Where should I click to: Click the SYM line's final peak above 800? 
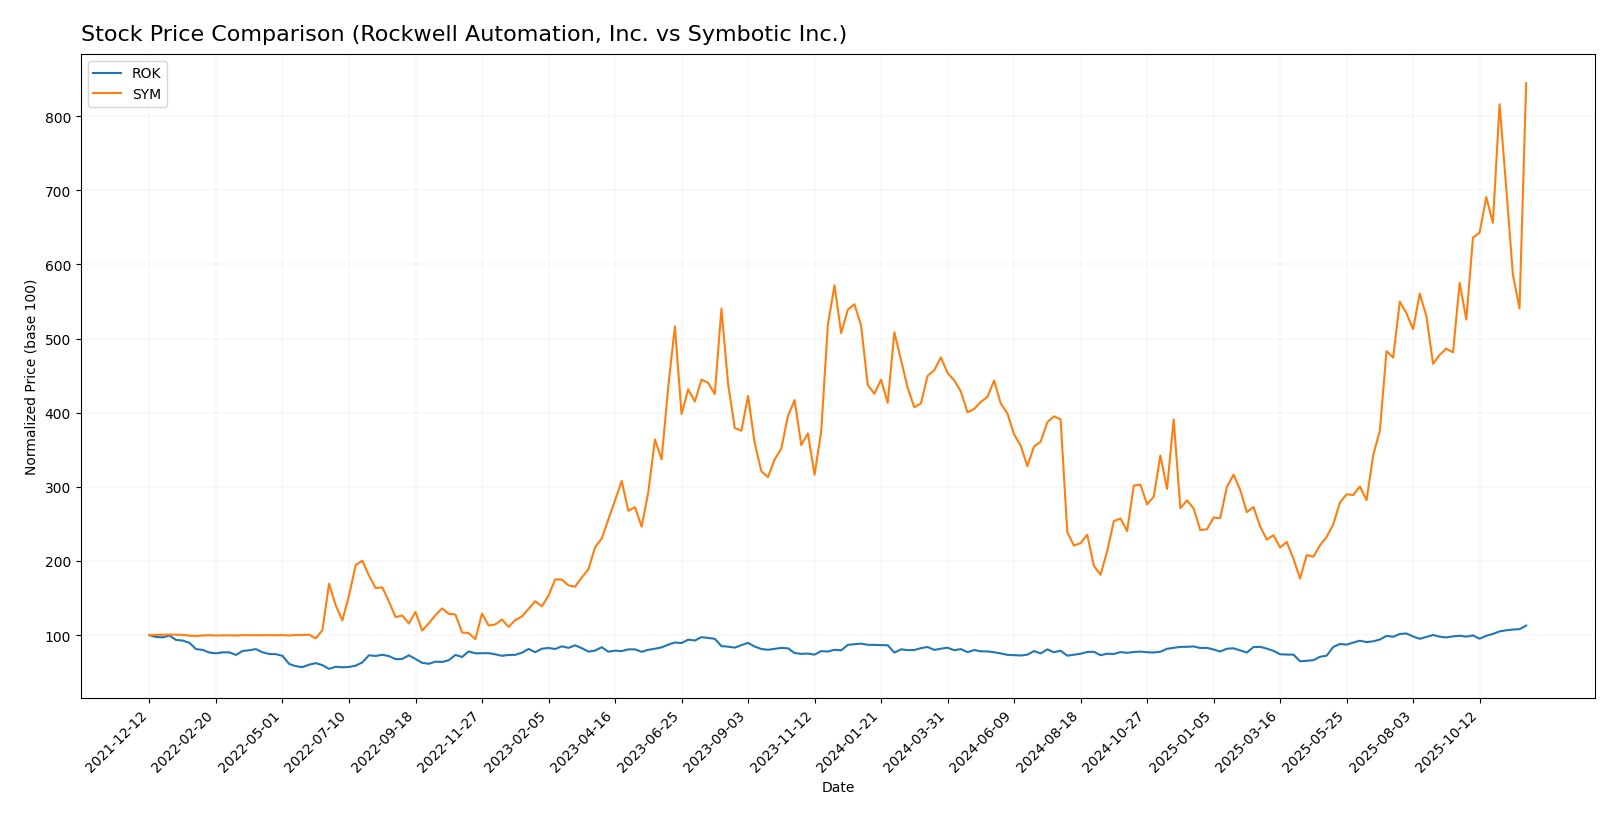1525,83
